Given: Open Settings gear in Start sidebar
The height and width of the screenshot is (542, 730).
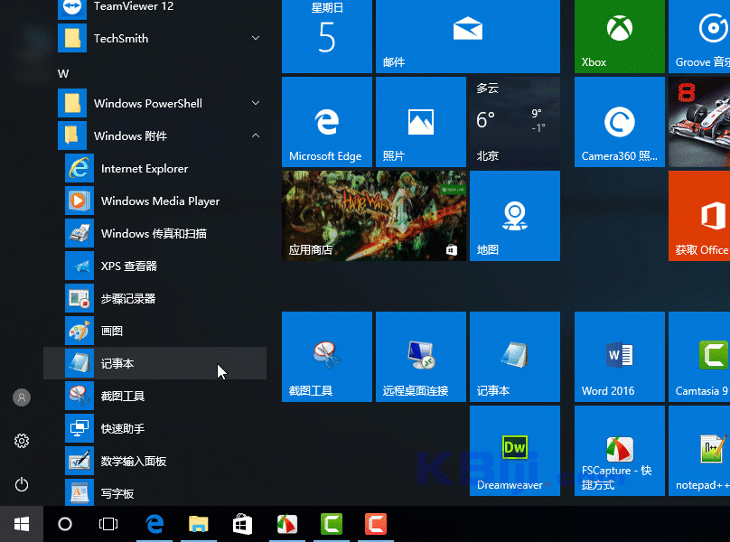Looking at the screenshot, I should [21, 441].
